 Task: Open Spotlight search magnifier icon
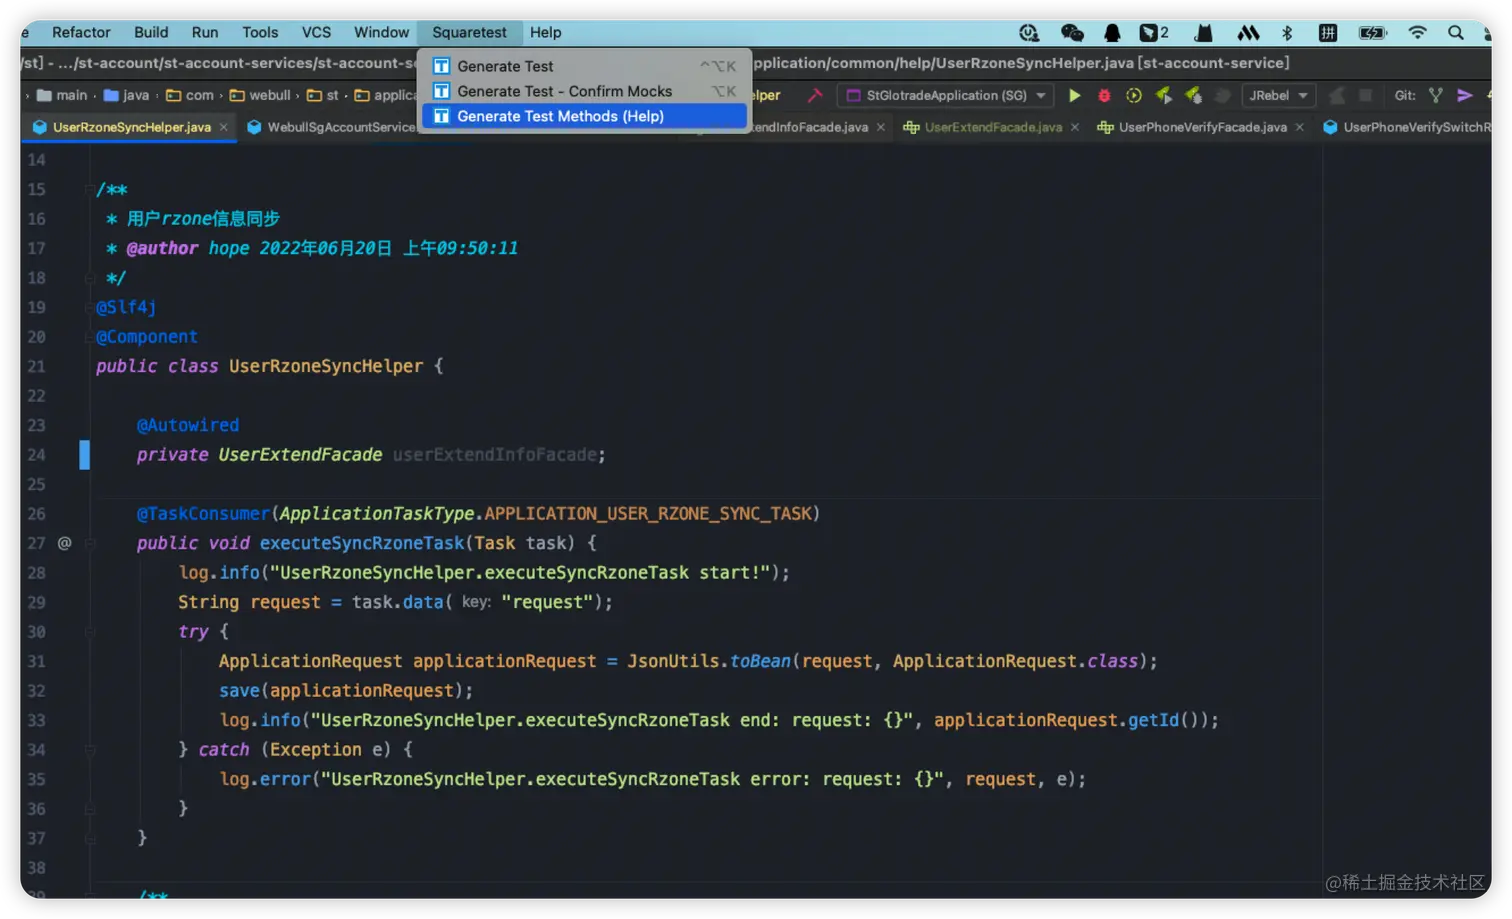click(1456, 33)
